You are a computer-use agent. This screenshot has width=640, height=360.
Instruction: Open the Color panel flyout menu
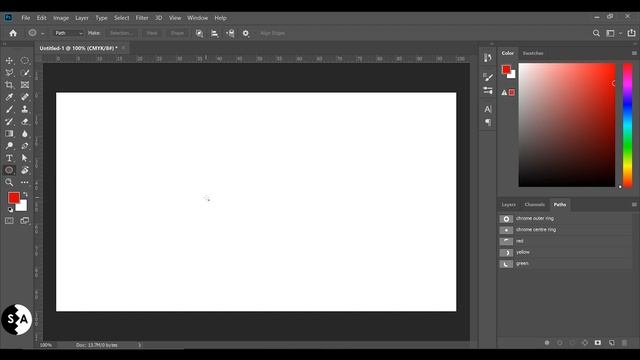coord(634,53)
